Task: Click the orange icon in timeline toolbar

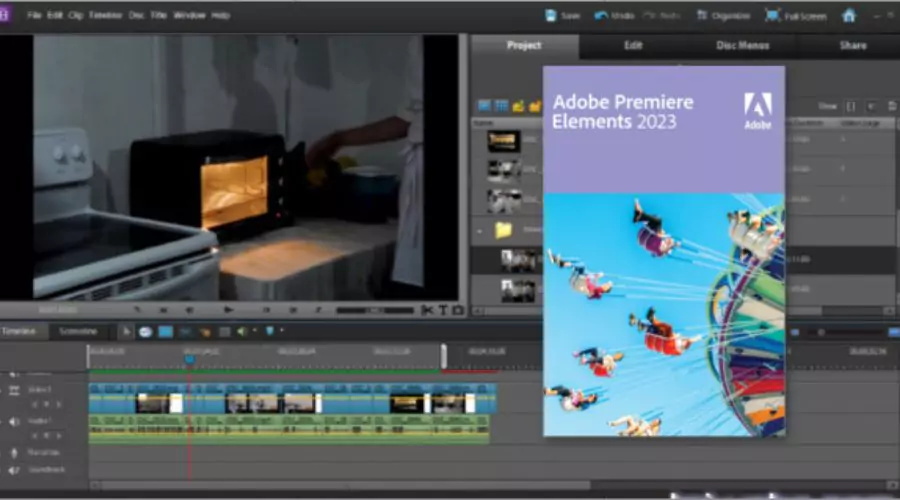Action: pos(205,332)
